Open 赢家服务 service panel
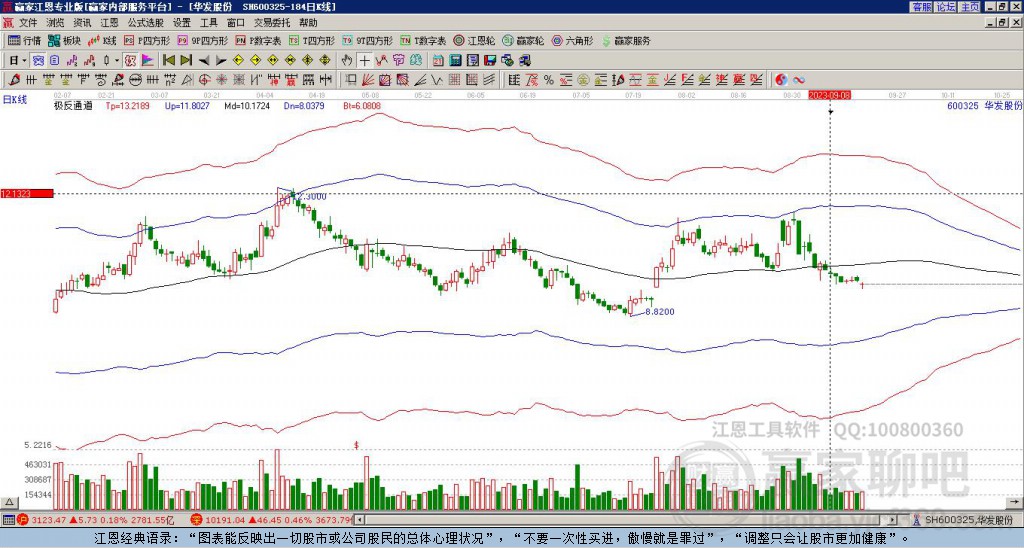The image size is (1024, 548). [x=626, y=40]
